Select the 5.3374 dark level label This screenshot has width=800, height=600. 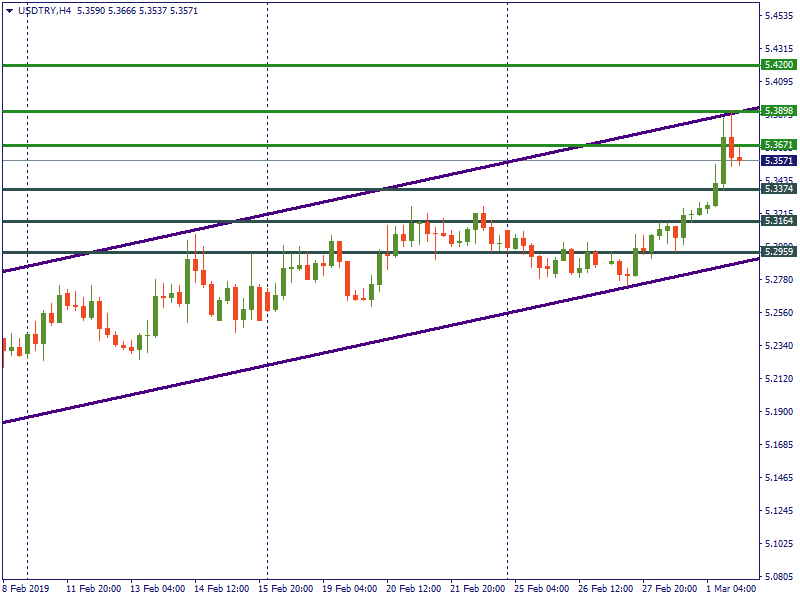[x=778, y=189]
